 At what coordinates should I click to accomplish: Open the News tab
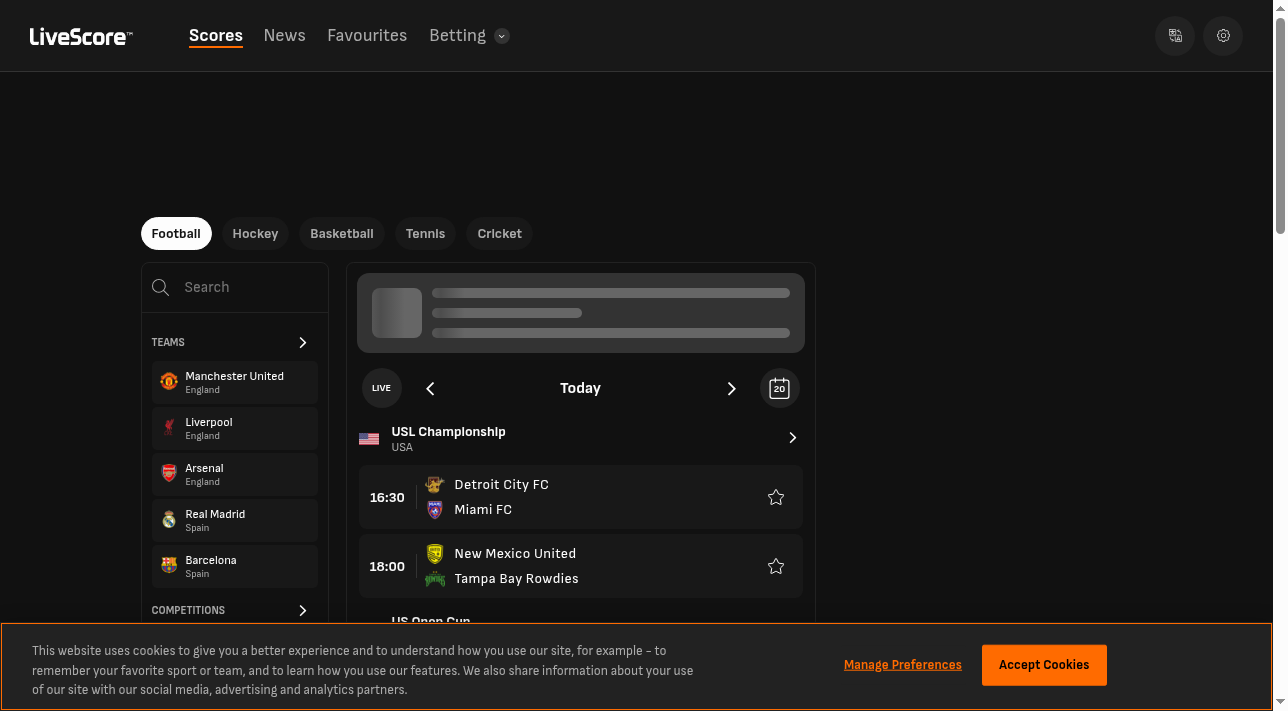[285, 35]
